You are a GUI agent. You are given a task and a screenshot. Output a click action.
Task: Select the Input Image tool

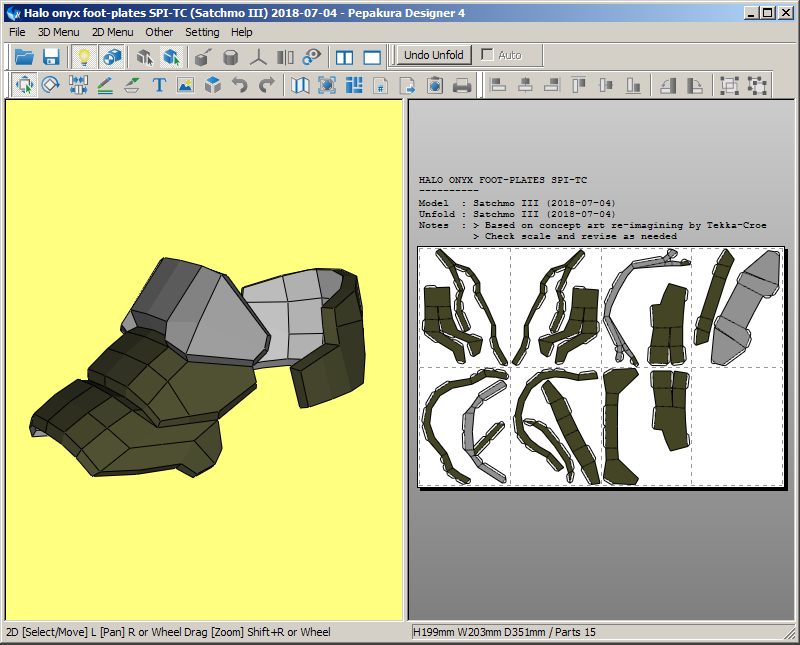coord(185,86)
